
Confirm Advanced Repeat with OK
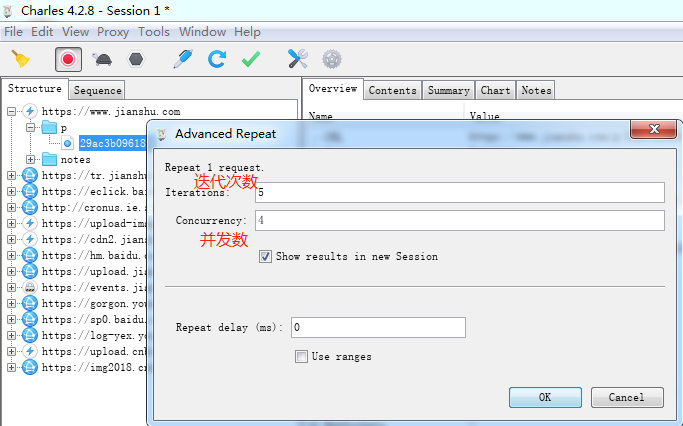pos(545,397)
